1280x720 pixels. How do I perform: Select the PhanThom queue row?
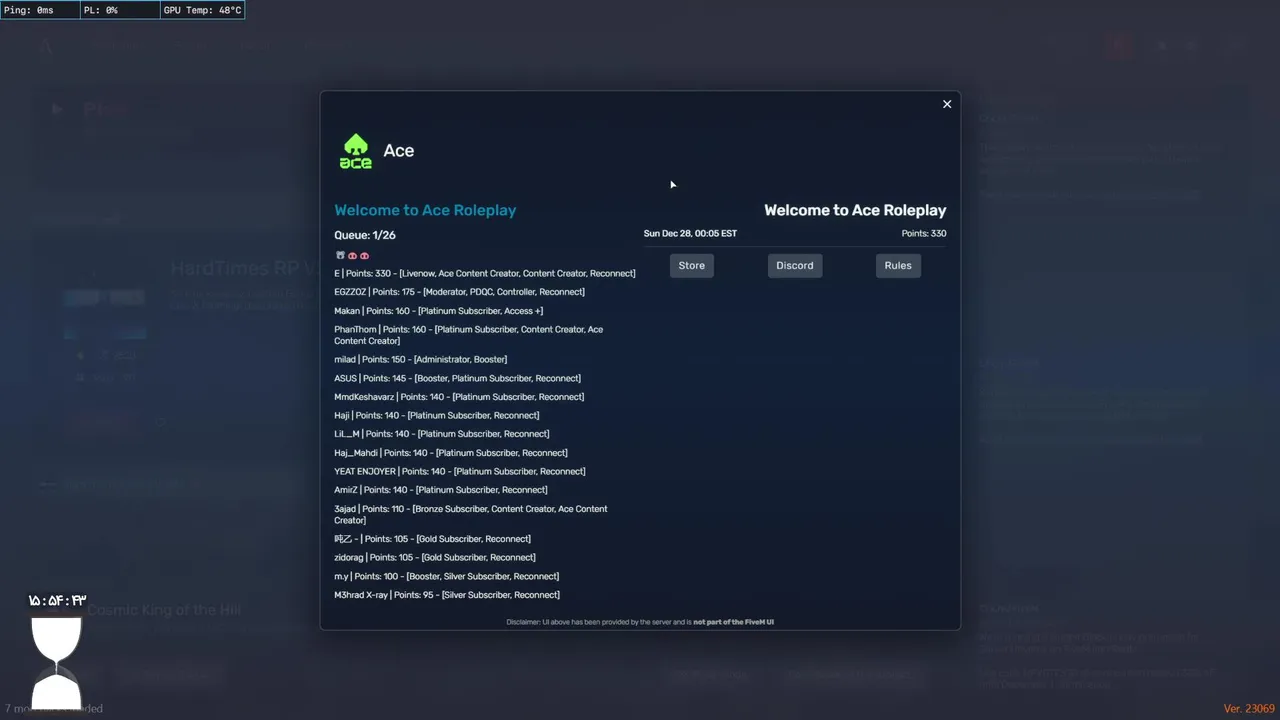469,335
